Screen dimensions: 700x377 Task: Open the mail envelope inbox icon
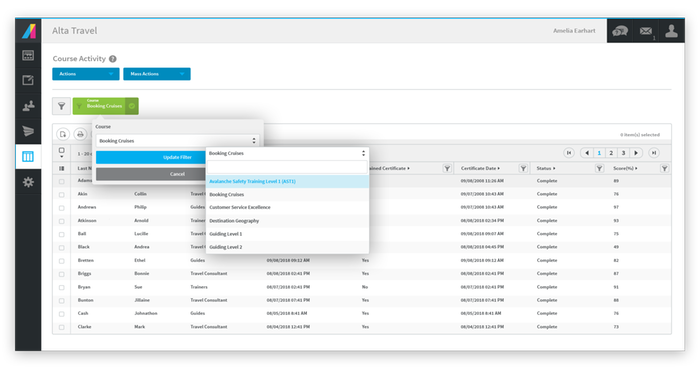pyautogui.click(x=646, y=31)
